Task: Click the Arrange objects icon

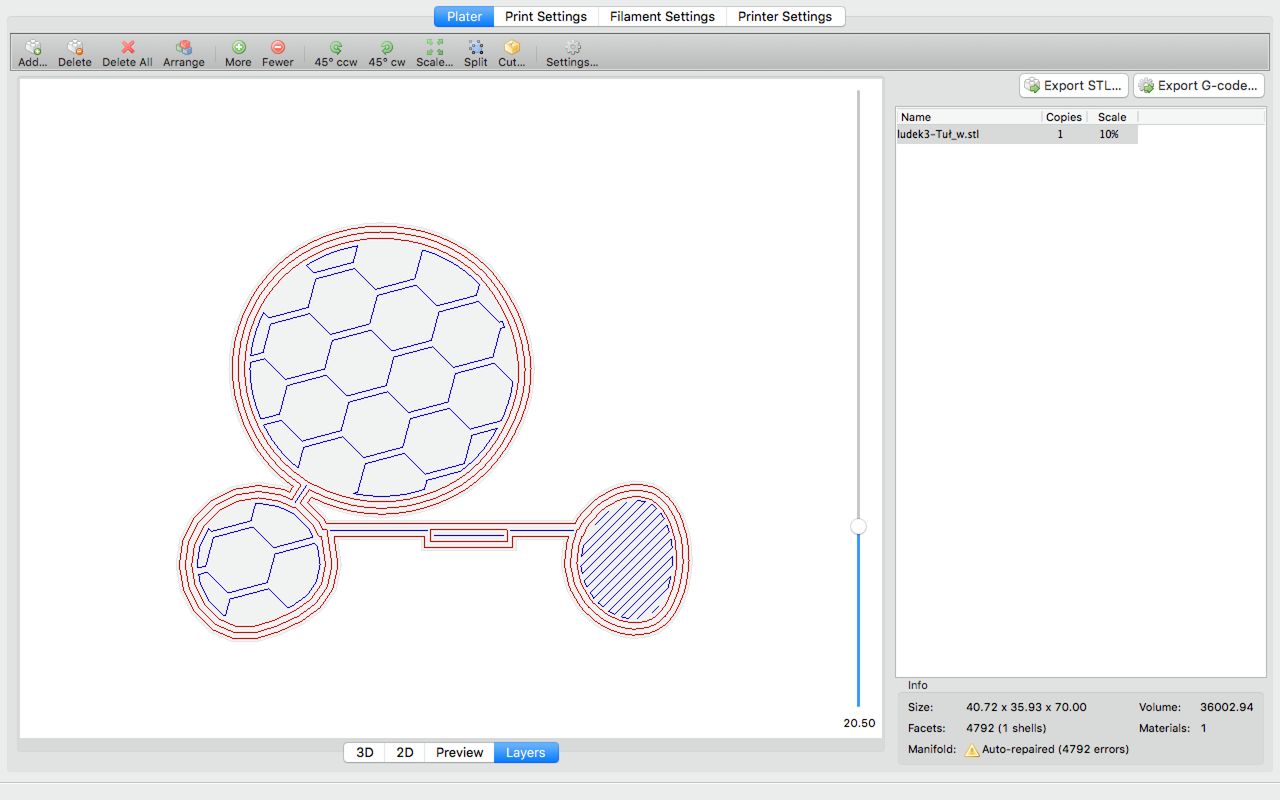Action: [183, 48]
